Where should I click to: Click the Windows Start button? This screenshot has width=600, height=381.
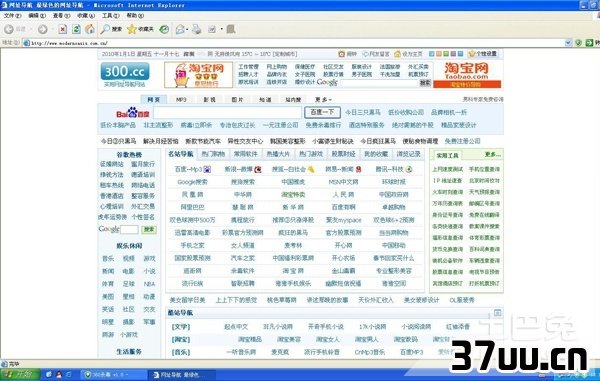(x=20, y=374)
